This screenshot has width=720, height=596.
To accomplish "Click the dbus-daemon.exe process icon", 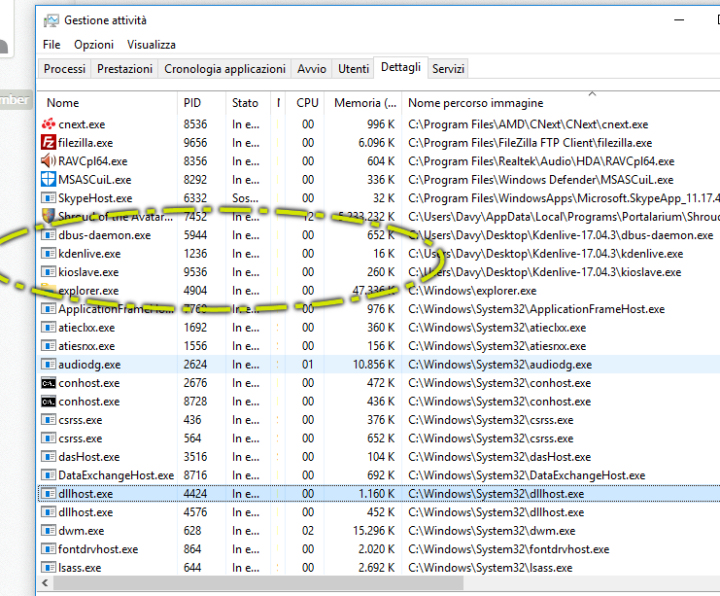I will coord(48,235).
